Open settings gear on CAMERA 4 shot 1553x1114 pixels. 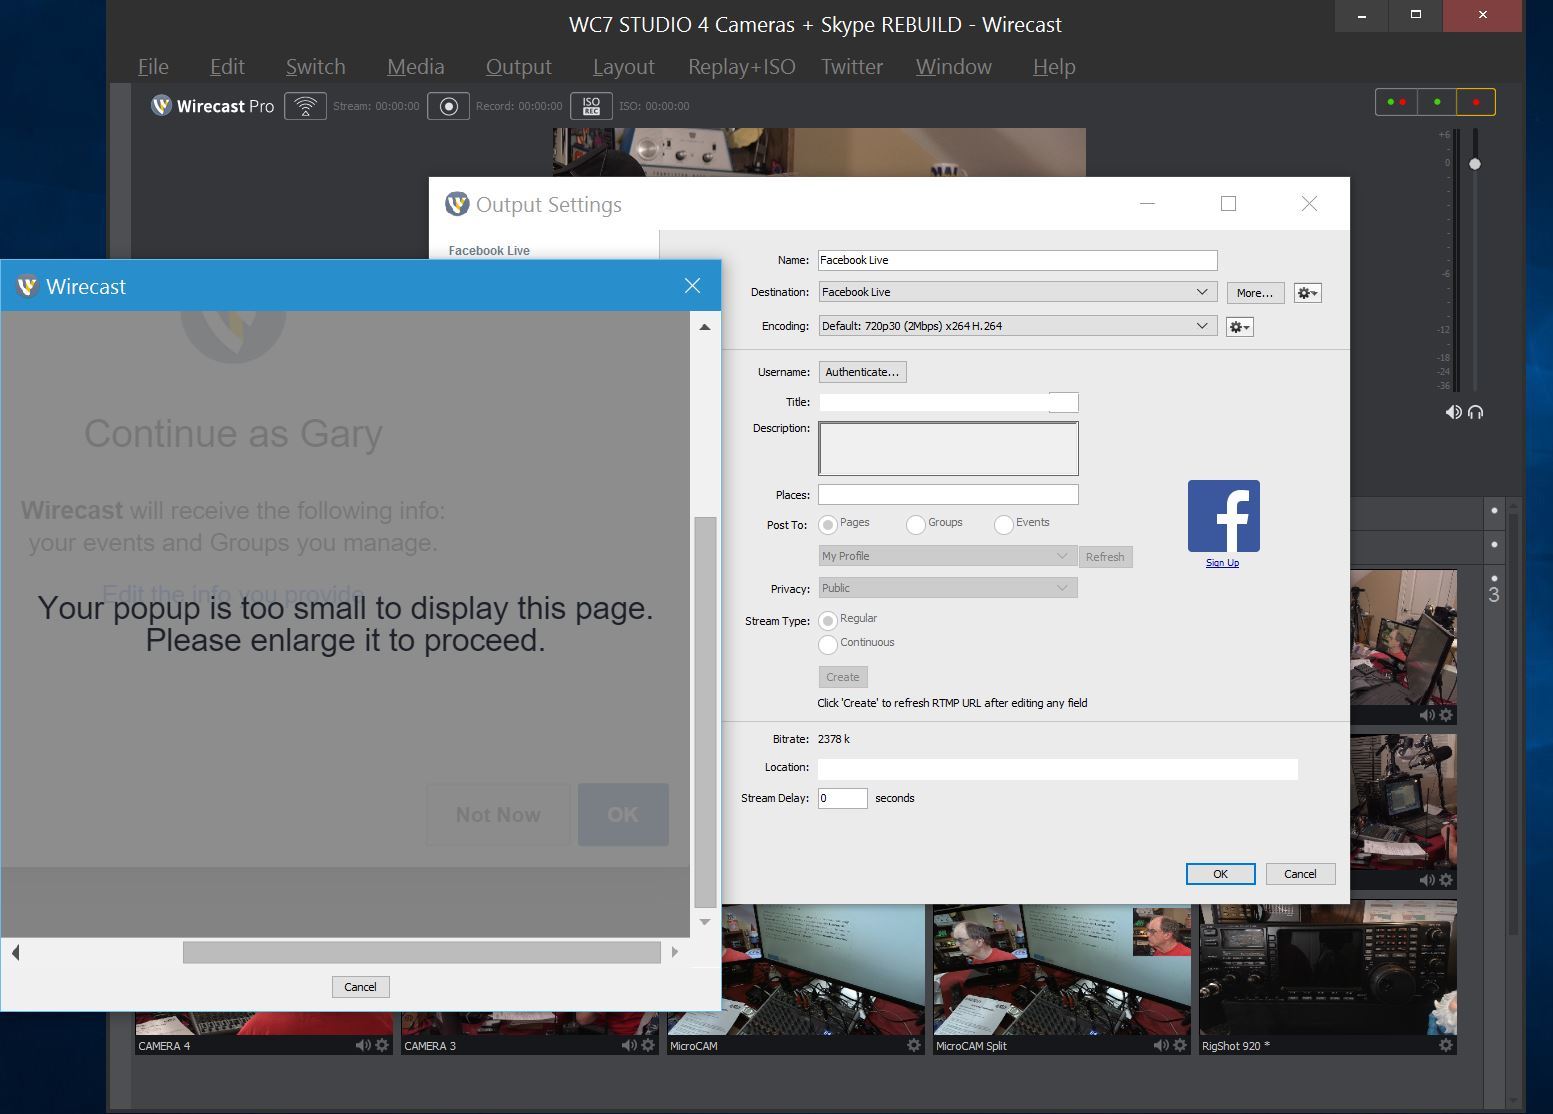click(x=382, y=1046)
